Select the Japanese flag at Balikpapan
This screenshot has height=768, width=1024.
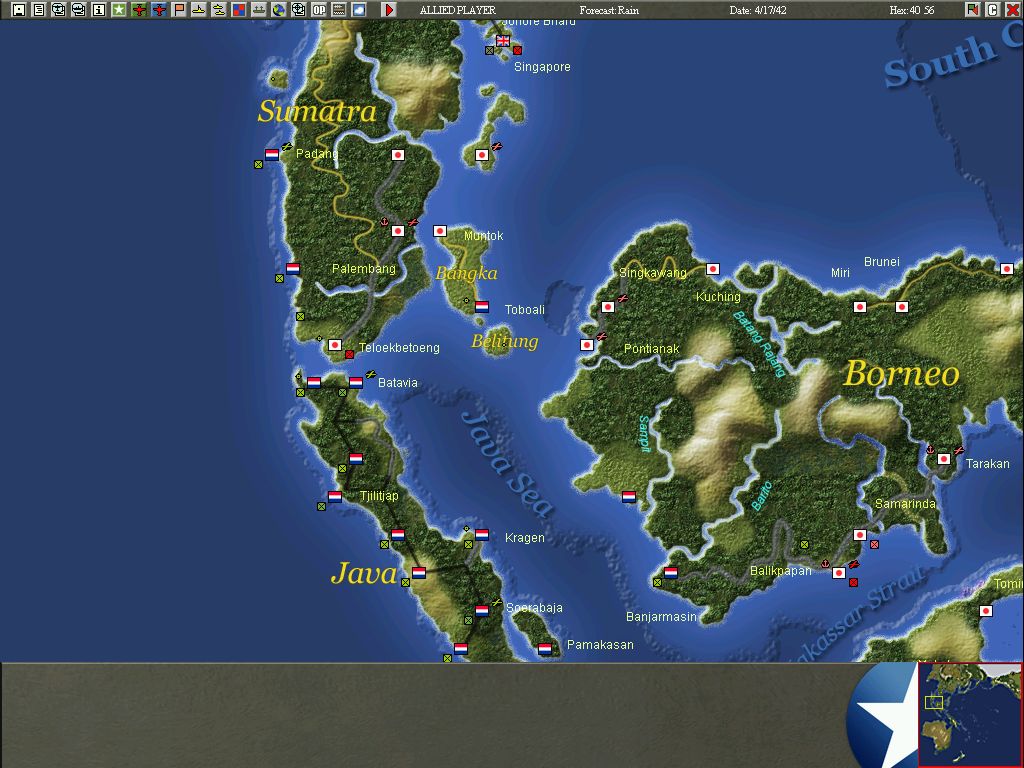click(x=839, y=573)
